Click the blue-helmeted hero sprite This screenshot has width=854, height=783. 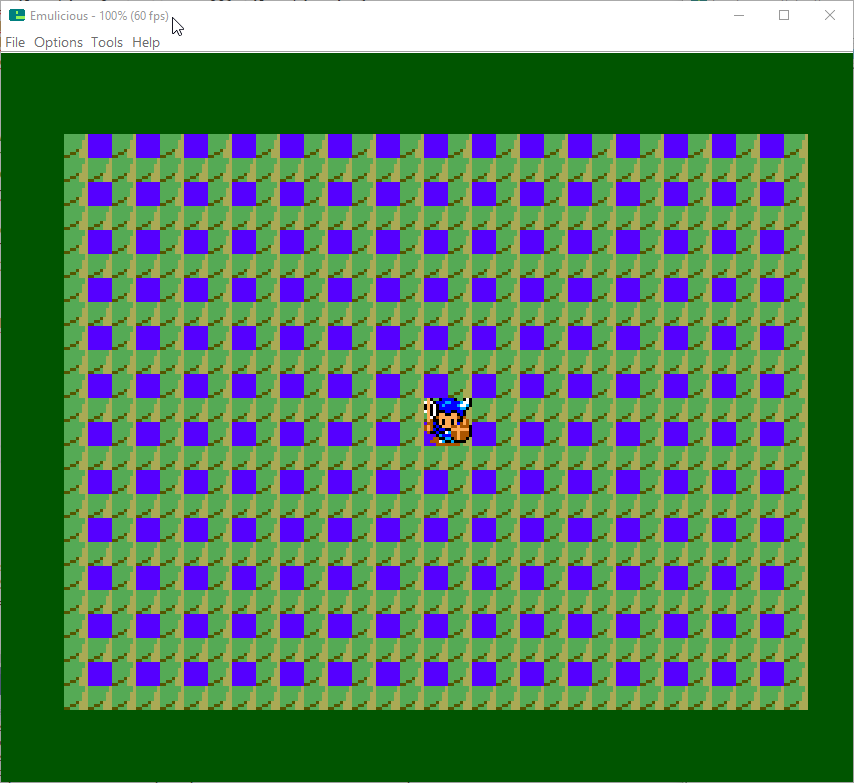[447, 421]
